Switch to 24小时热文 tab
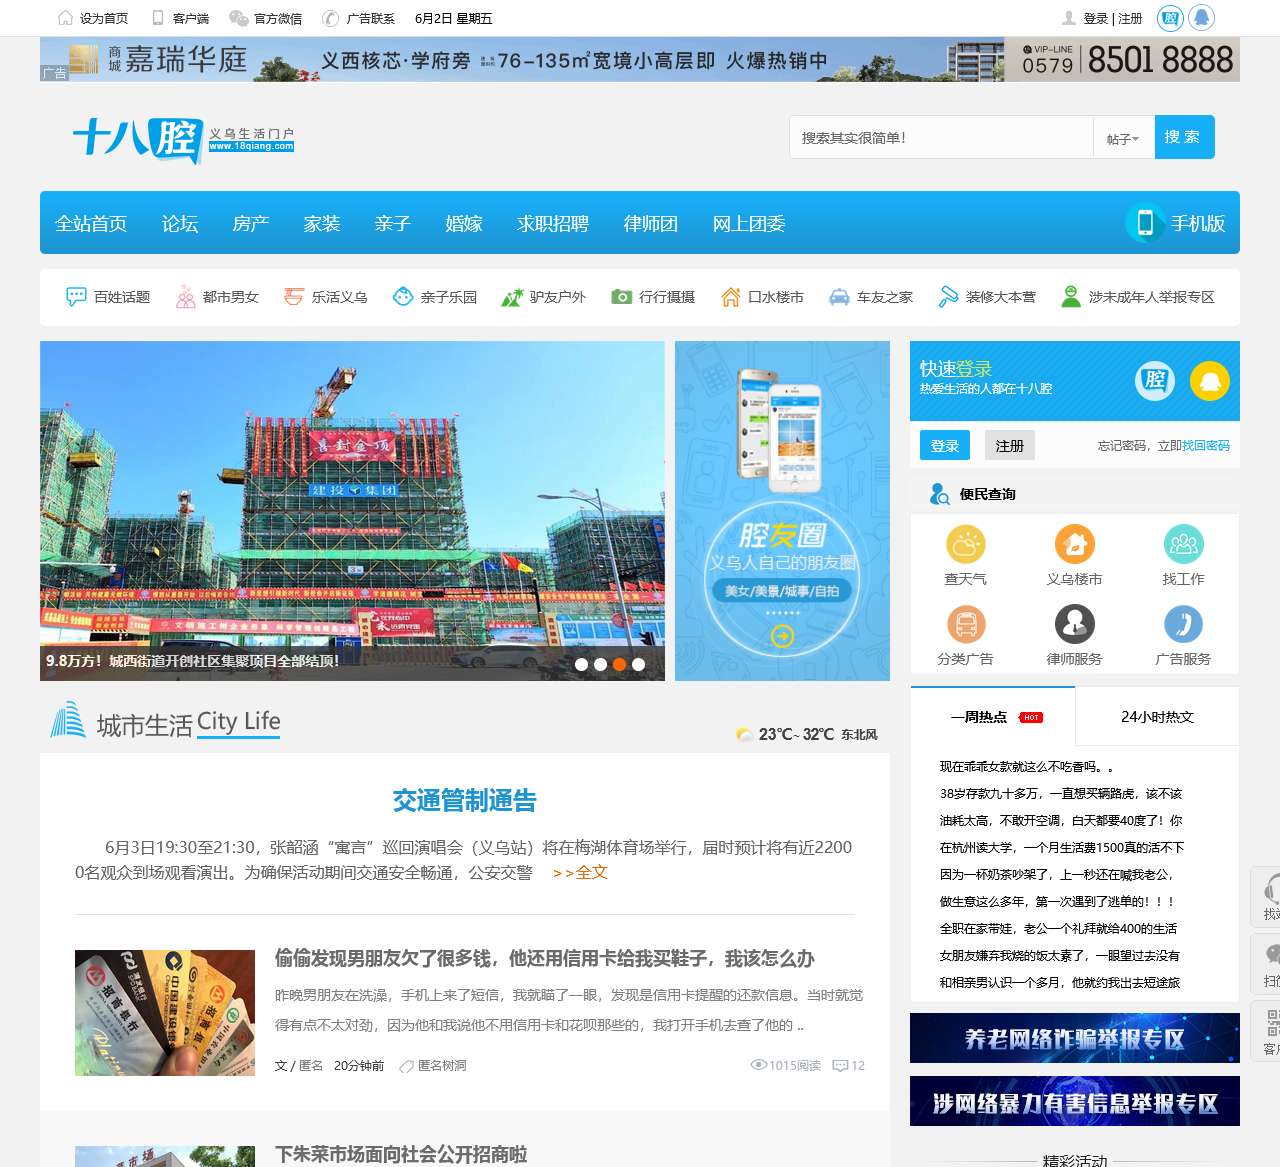Screen dimensions: 1280x1167 [1157, 716]
